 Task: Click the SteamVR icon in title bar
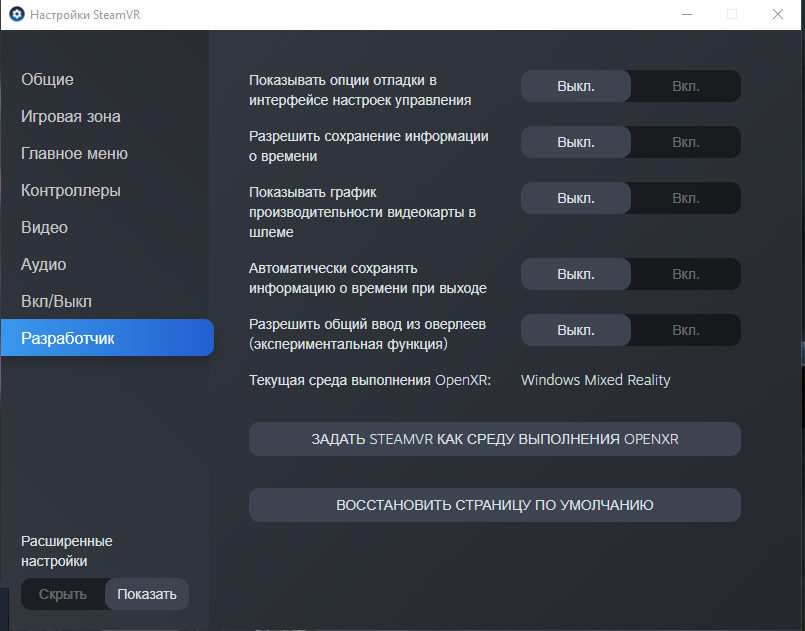(x=17, y=14)
